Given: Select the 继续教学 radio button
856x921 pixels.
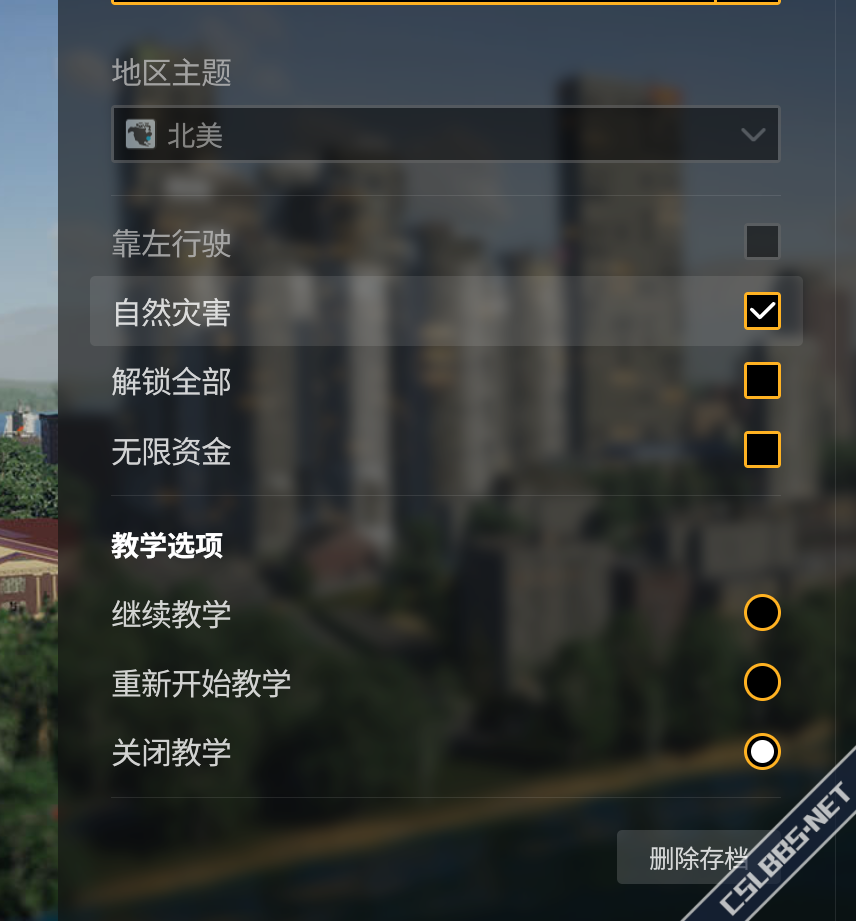Looking at the screenshot, I should click(762, 613).
